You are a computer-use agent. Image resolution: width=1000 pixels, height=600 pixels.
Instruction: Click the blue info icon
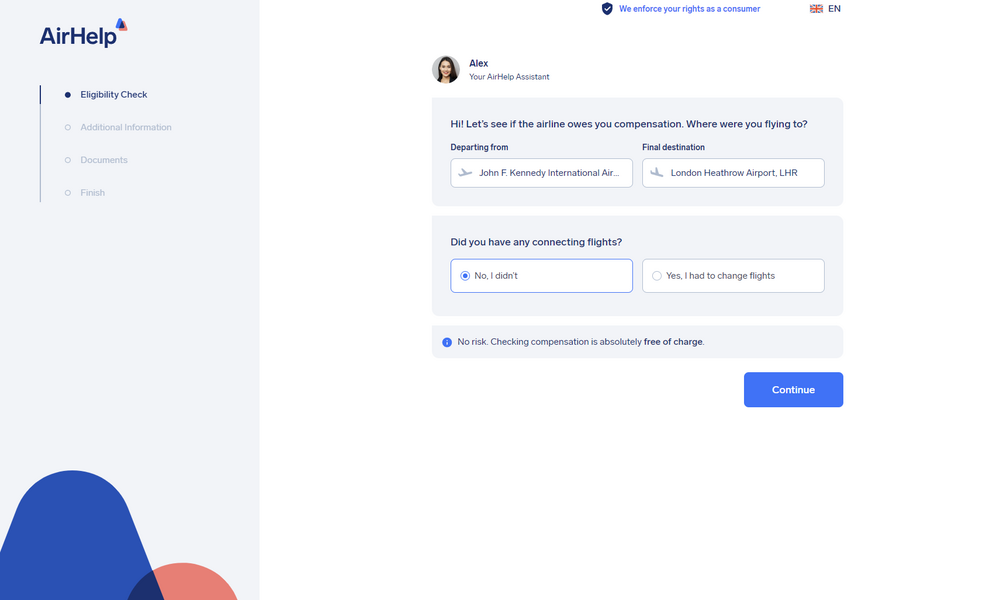point(447,342)
